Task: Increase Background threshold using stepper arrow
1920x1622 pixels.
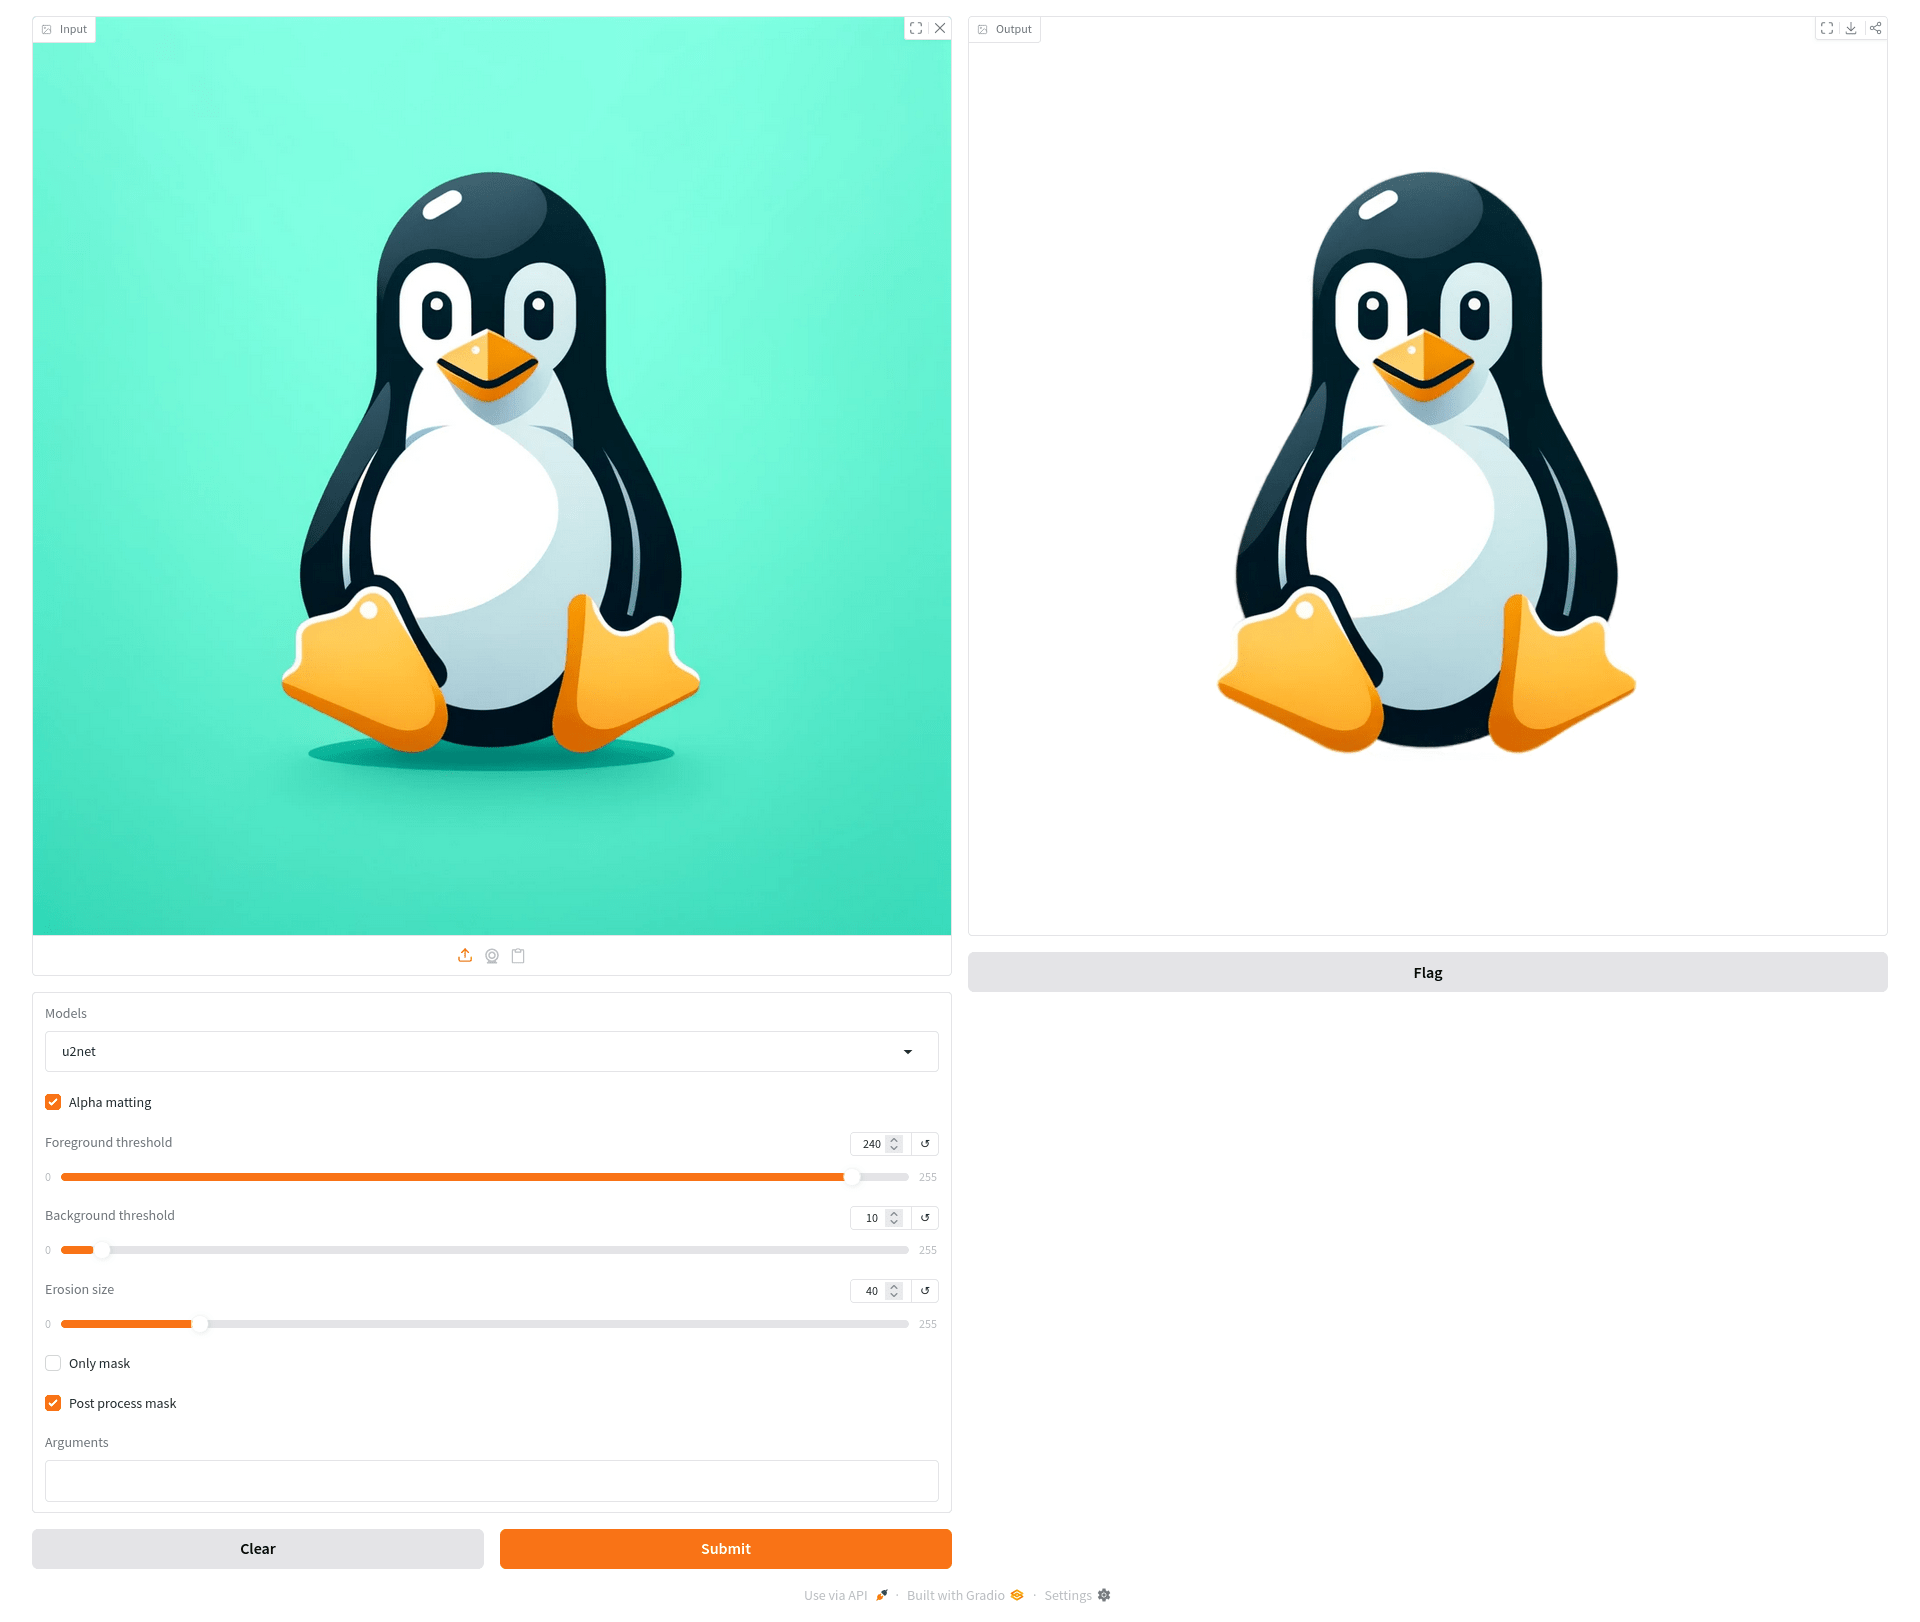Action: coord(895,1213)
